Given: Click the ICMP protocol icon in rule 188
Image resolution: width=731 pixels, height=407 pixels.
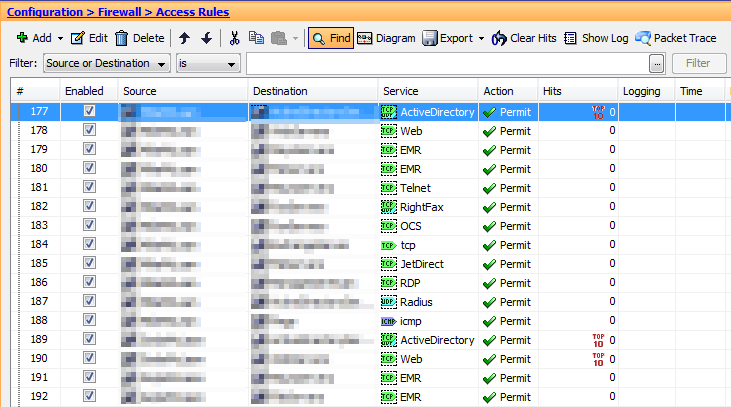Looking at the screenshot, I should 389,321.
